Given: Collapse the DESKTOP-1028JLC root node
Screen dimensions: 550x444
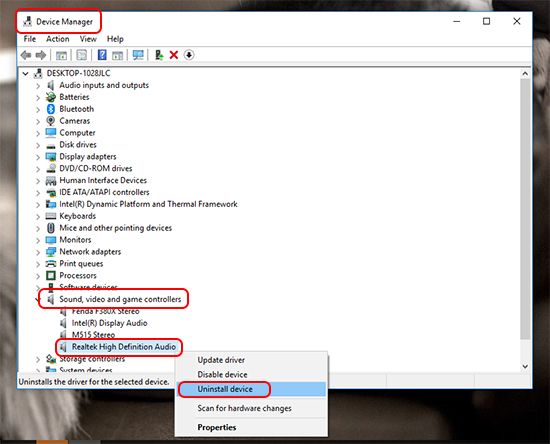Looking at the screenshot, I should click(x=25, y=73).
